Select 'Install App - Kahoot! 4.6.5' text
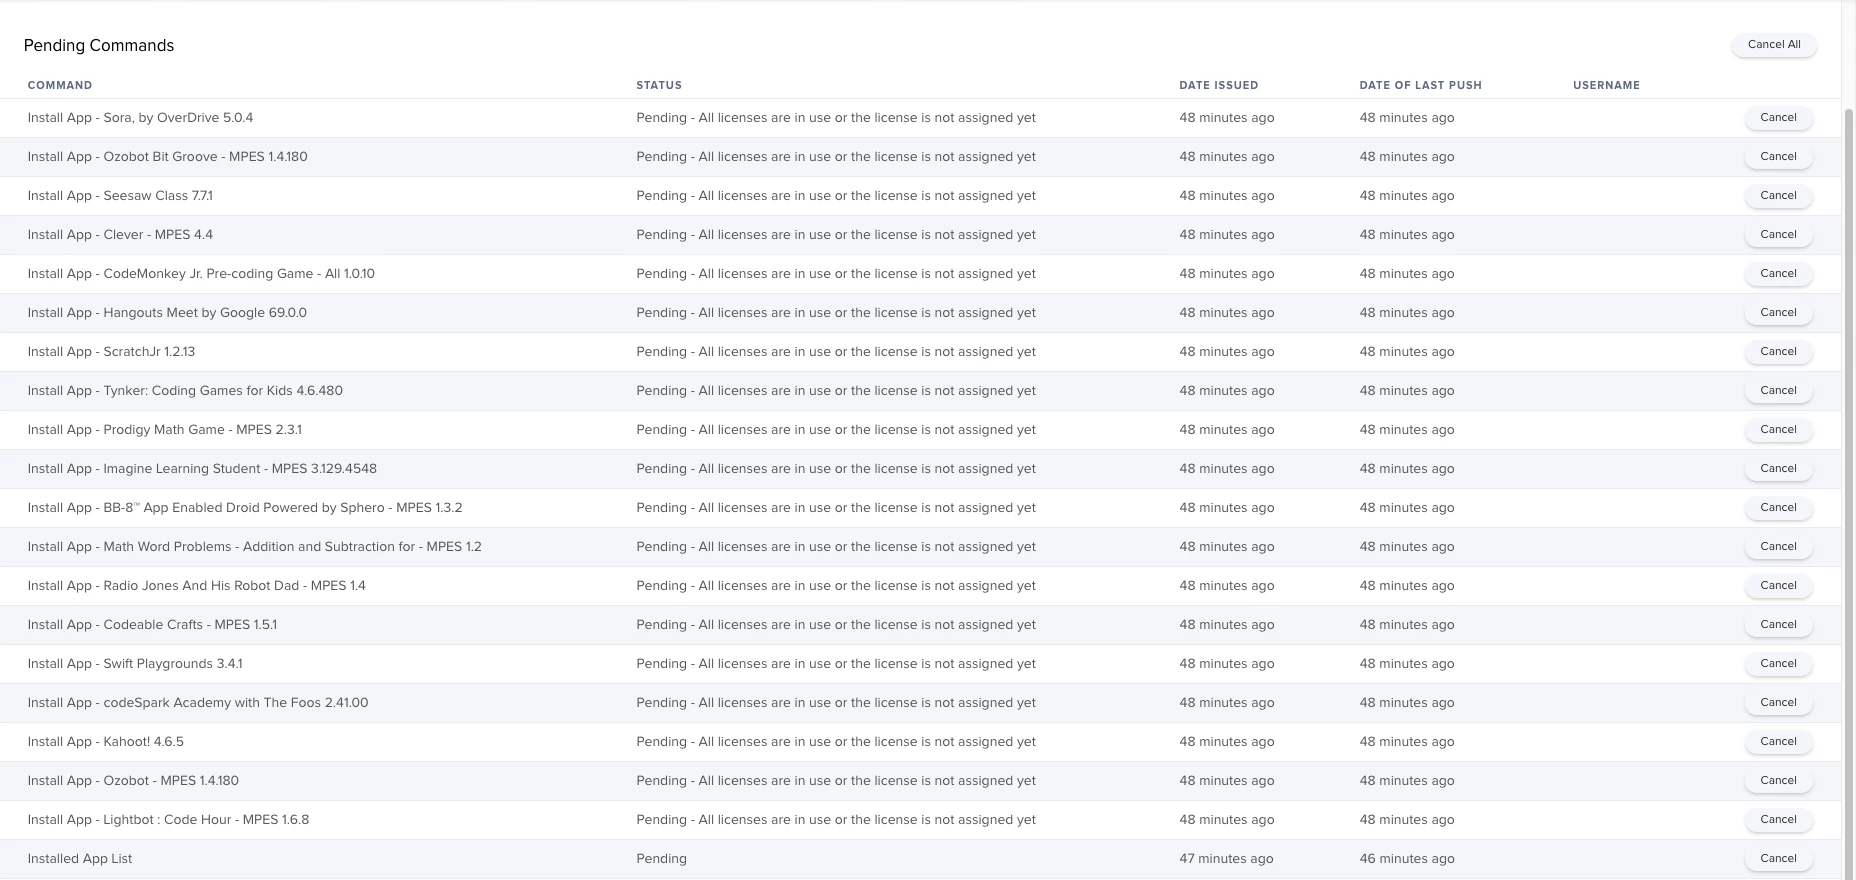This screenshot has height=880, width=1856. pyautogui.click(x=105, y=742)
